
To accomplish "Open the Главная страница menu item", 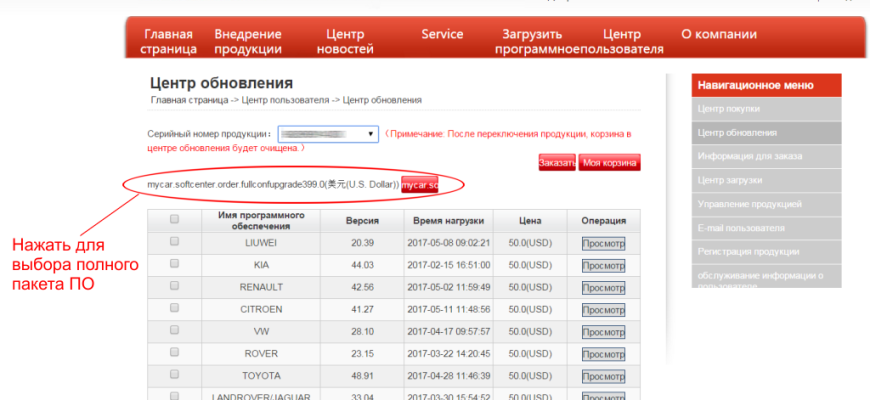I will 168,41.
